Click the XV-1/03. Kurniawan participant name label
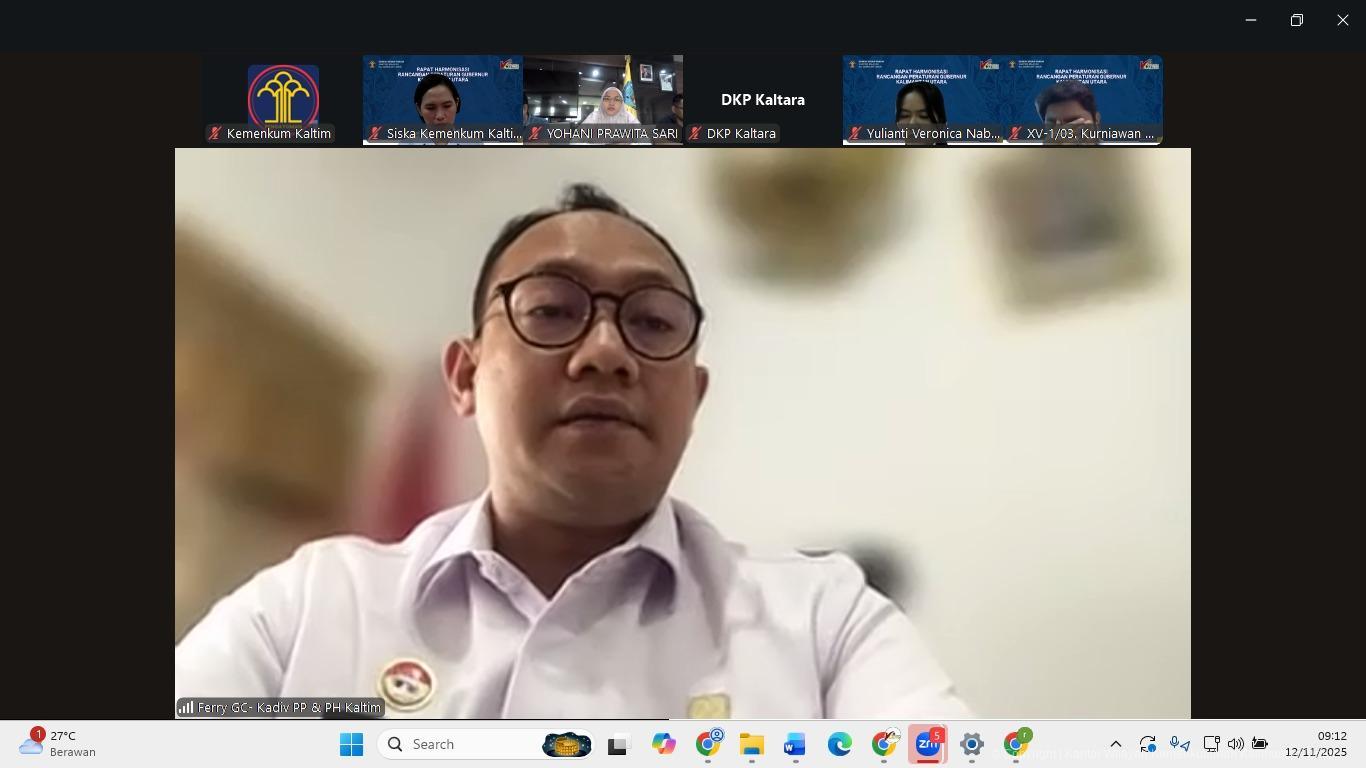Screen dimensions: 1366x768 click(x=1089, y=133)
